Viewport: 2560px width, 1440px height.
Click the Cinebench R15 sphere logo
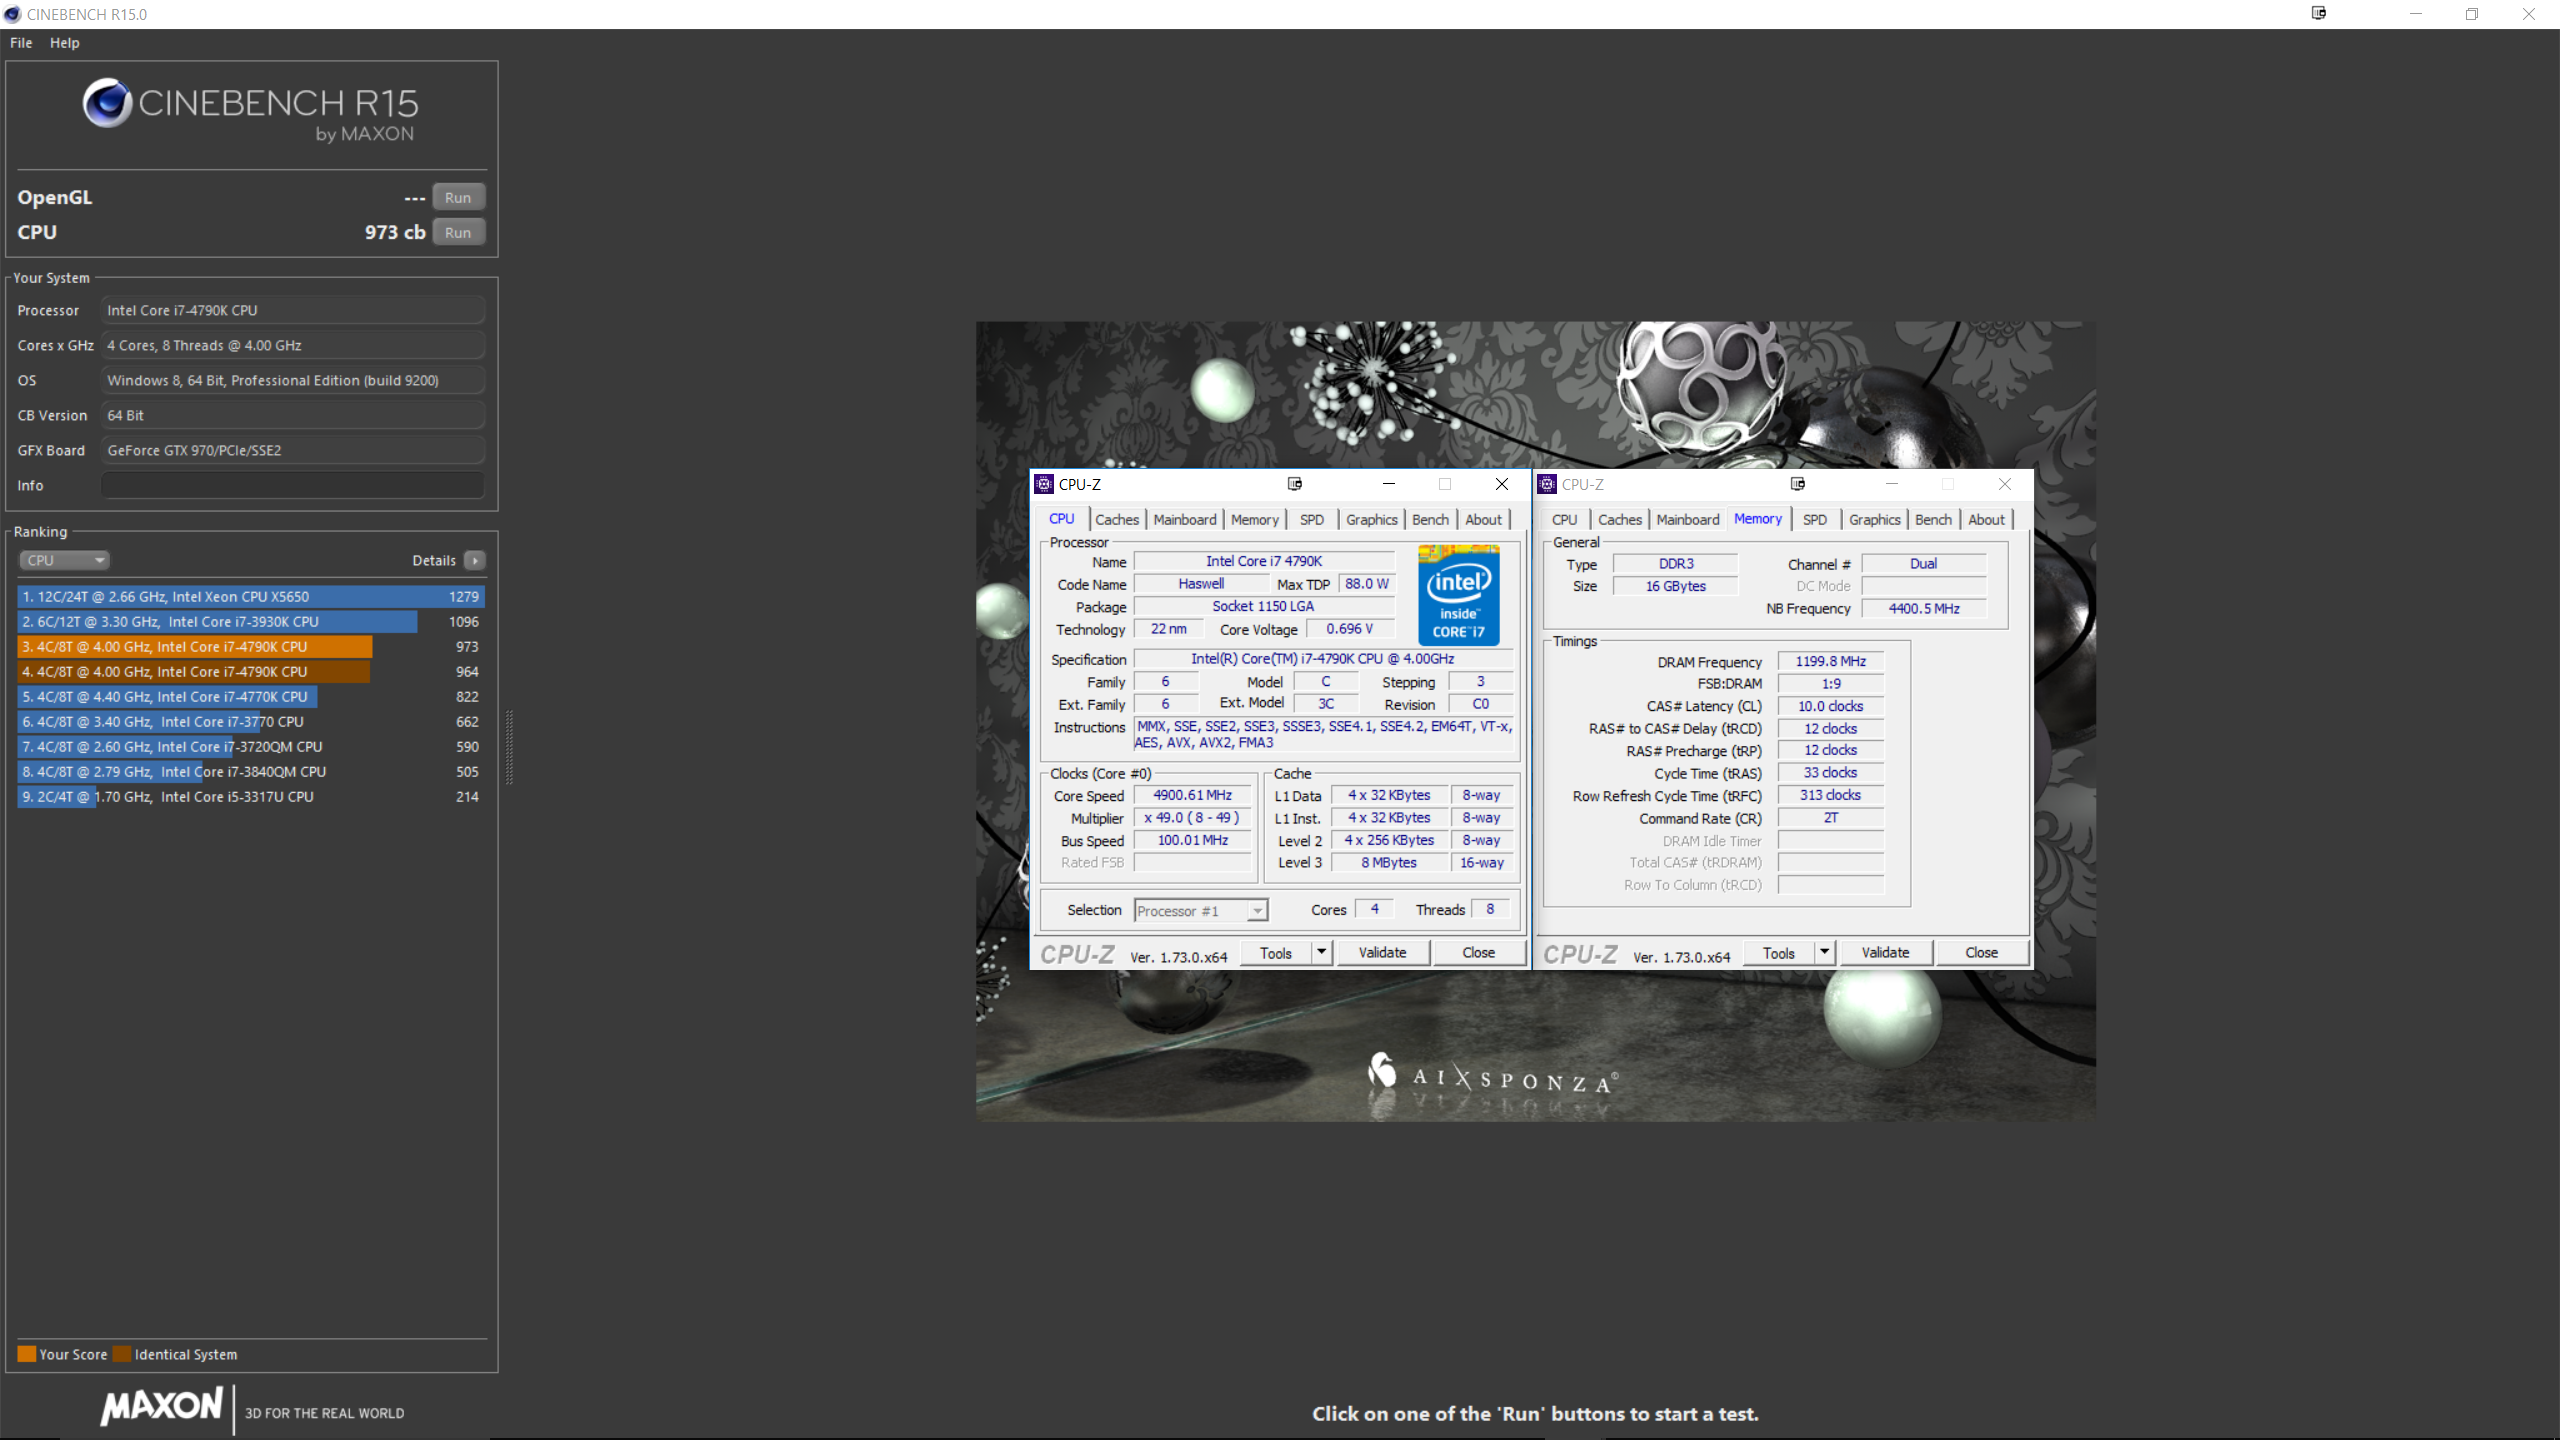[x=107, y=102]
